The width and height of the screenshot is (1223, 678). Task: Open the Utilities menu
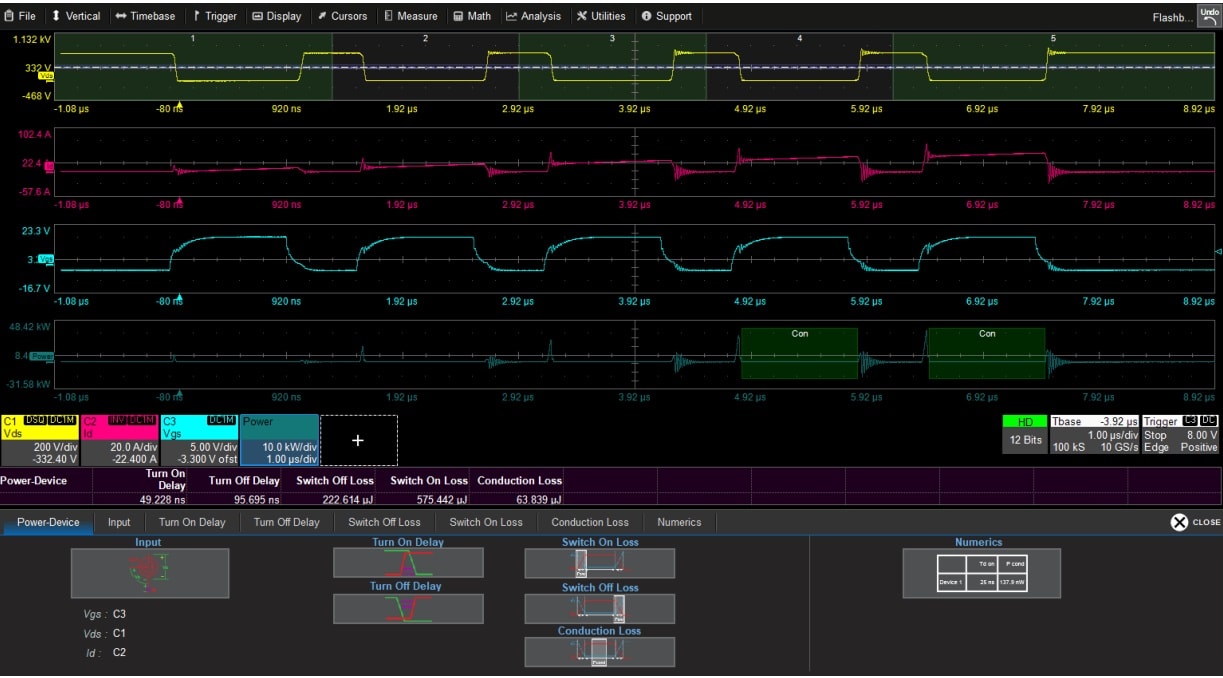coord(601,16)
